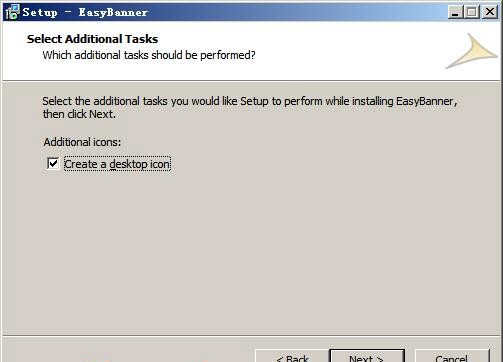This screenshot has height=362, width=503.
Task: Click the 'Select the additional tasks' instruction line
Action: coord(250,101)
